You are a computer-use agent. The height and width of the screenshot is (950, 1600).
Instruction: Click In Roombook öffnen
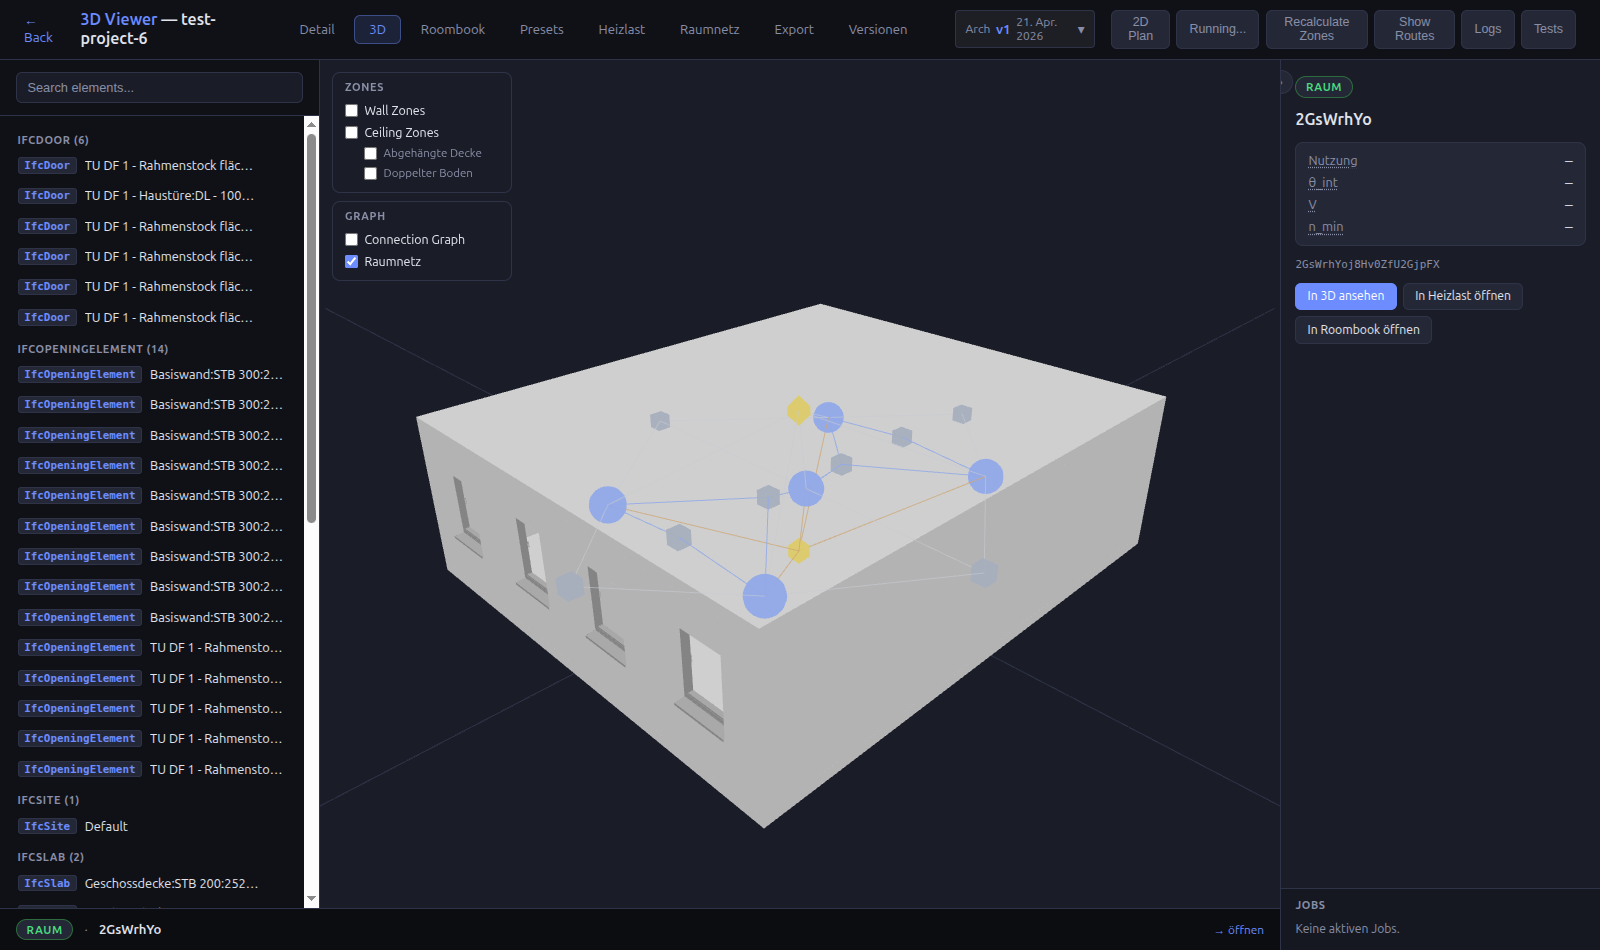1363,330
